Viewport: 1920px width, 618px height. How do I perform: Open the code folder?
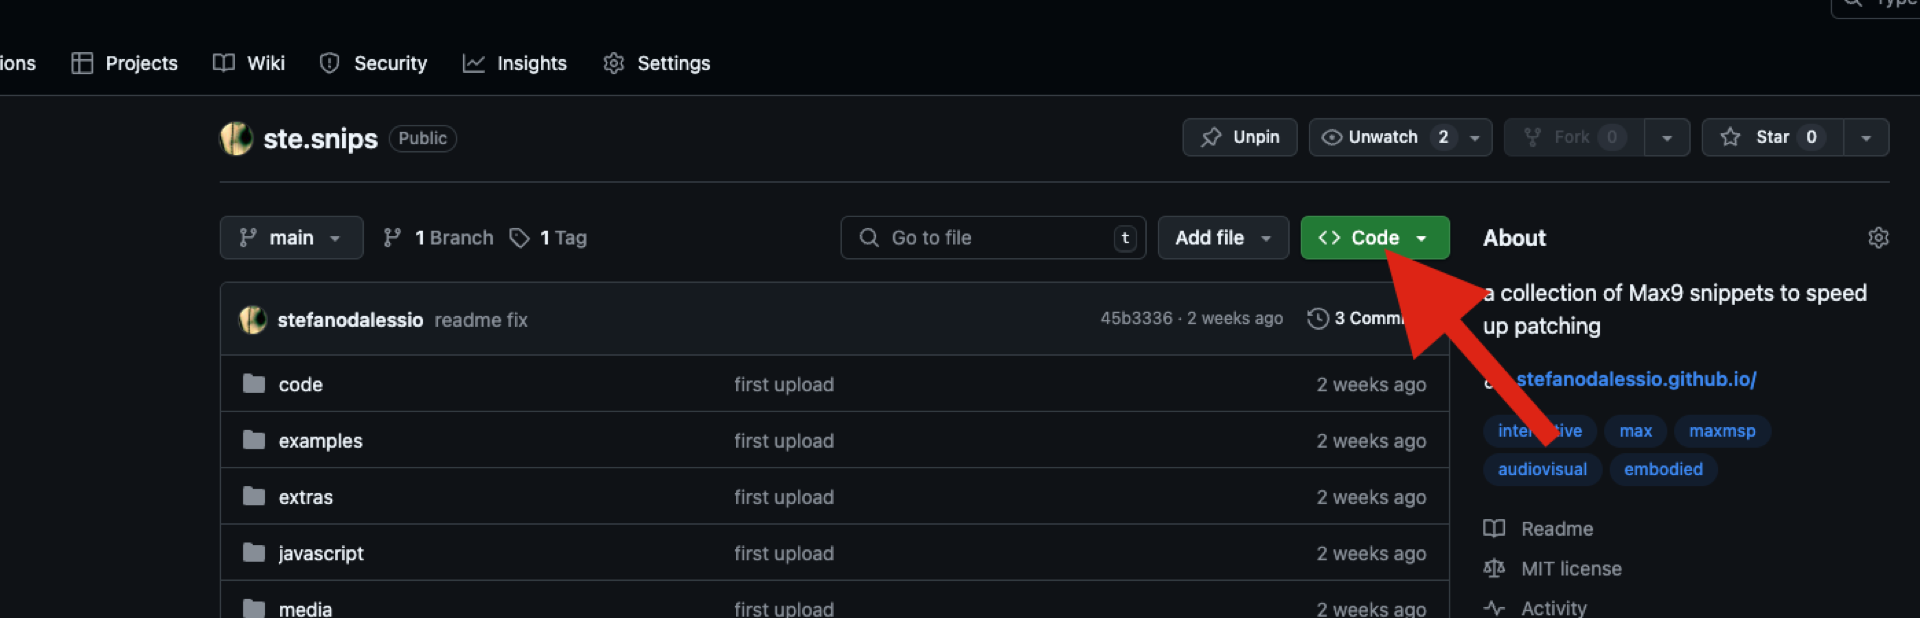tap(300, 385)
